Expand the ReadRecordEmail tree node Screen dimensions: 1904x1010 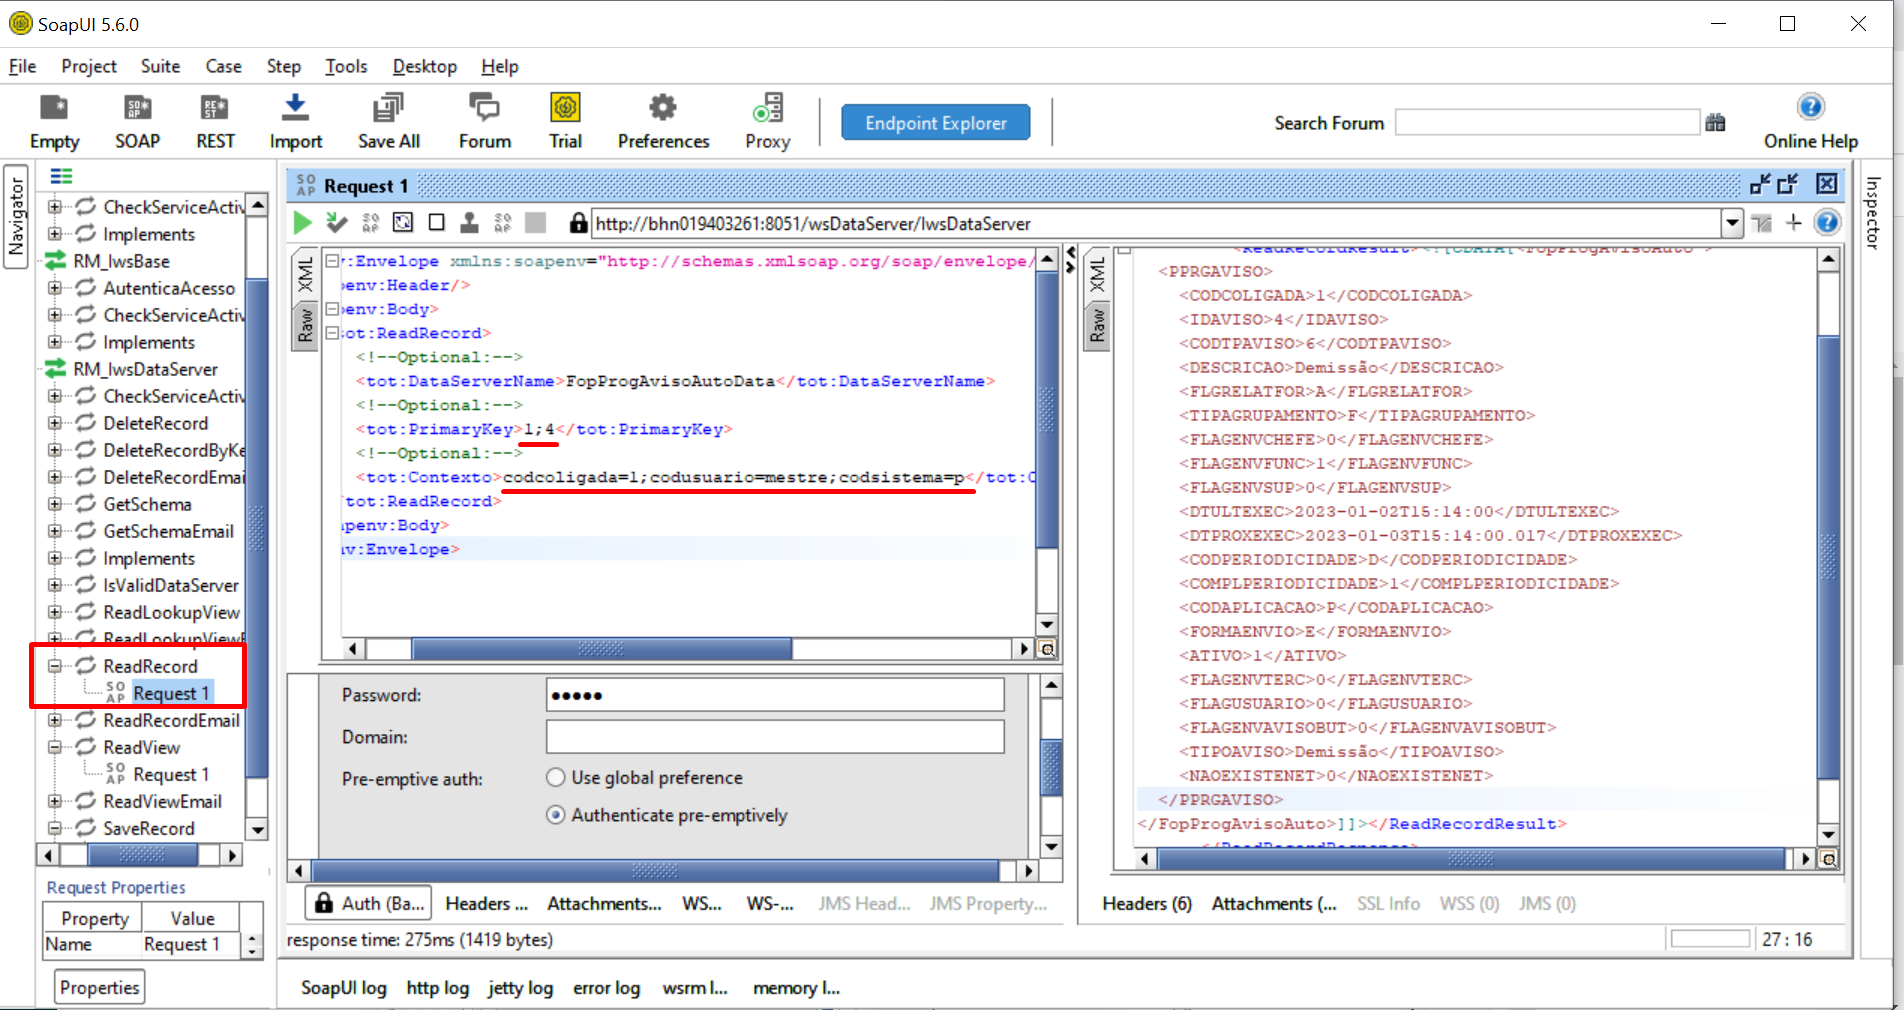55,720
